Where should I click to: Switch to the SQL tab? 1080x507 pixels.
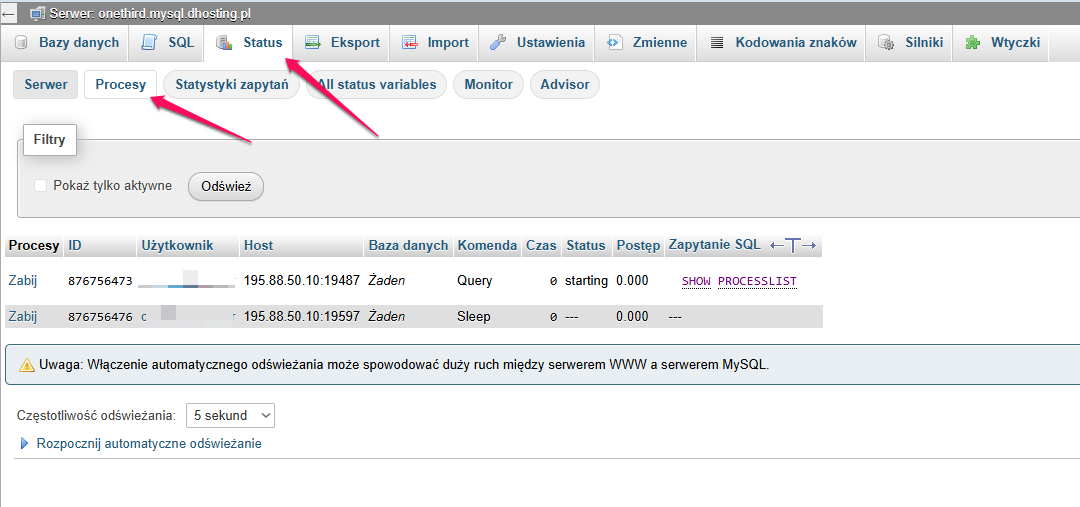pyautogui.click(x=167, y=43)
